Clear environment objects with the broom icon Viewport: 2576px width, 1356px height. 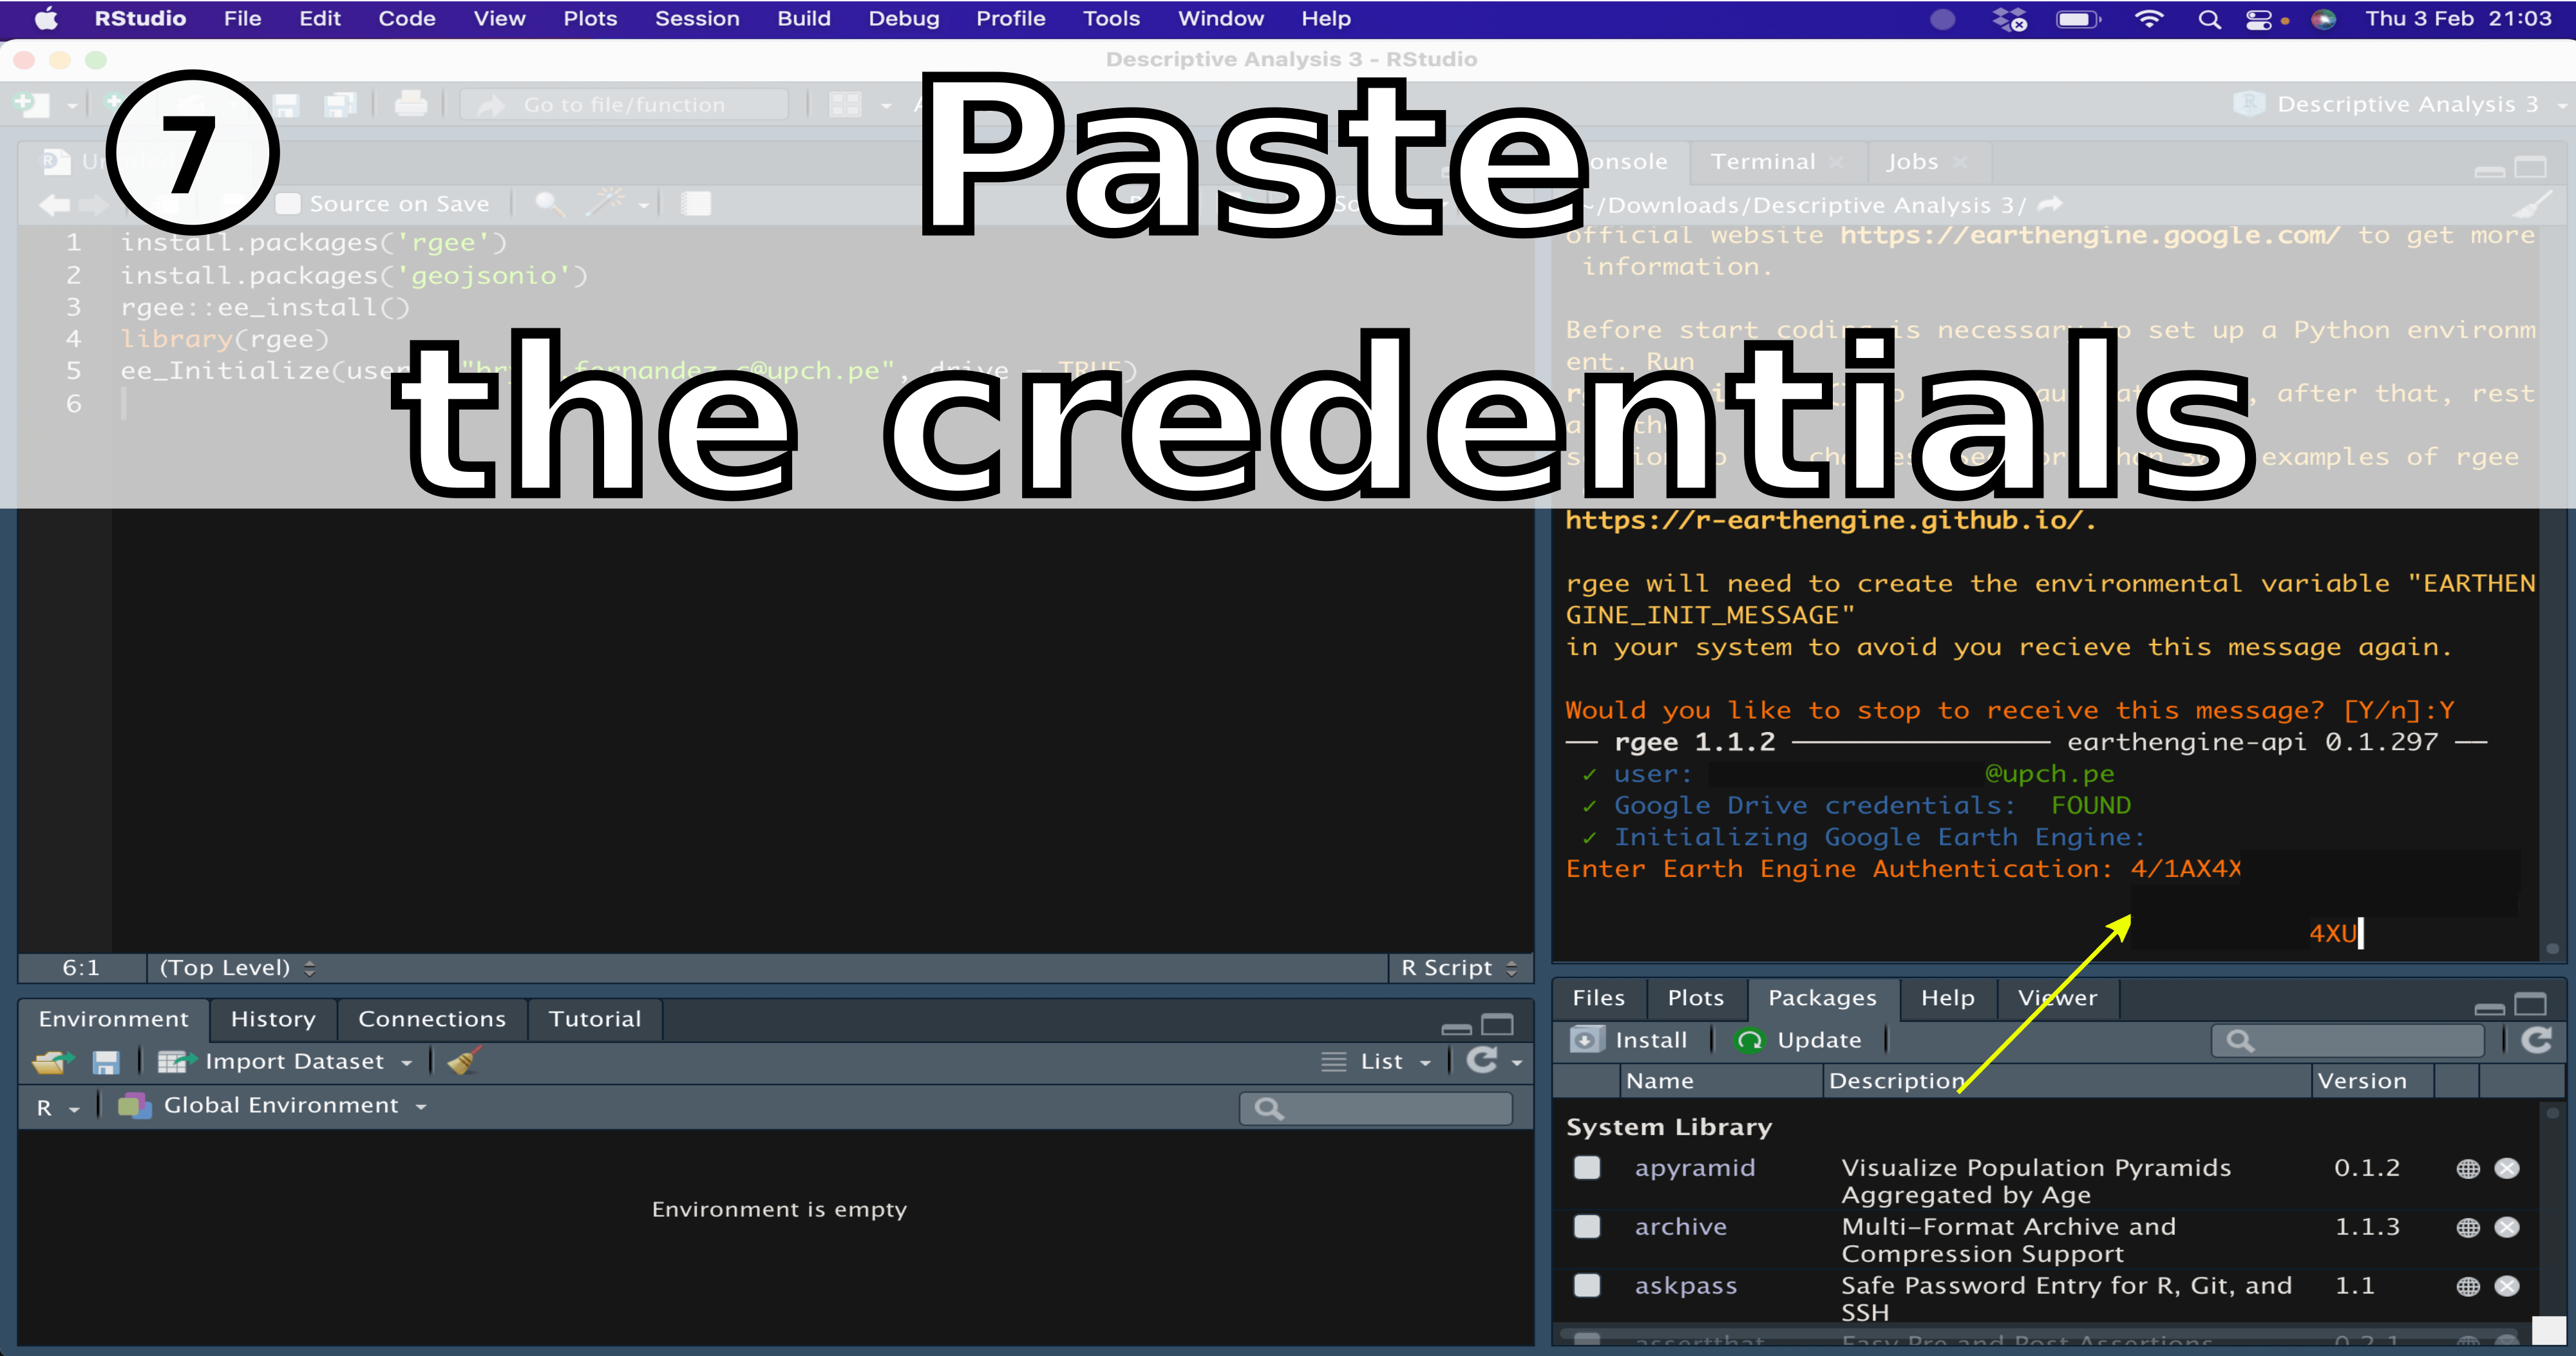tap(464, 1061)
